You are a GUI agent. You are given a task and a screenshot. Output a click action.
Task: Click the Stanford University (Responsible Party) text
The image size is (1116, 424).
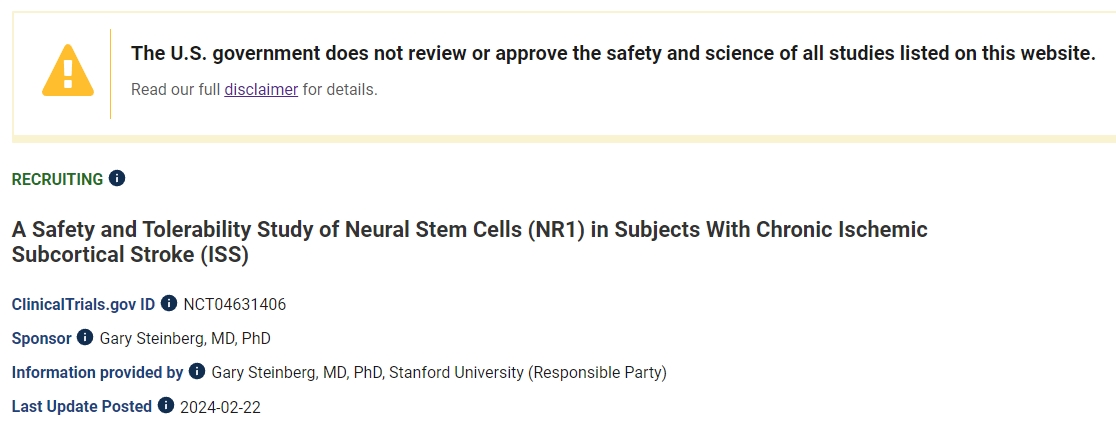pos(527,372)
